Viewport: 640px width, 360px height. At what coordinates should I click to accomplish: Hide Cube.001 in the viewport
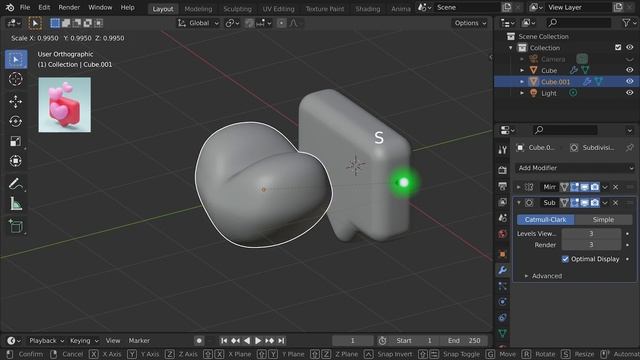tap(630, 82)
